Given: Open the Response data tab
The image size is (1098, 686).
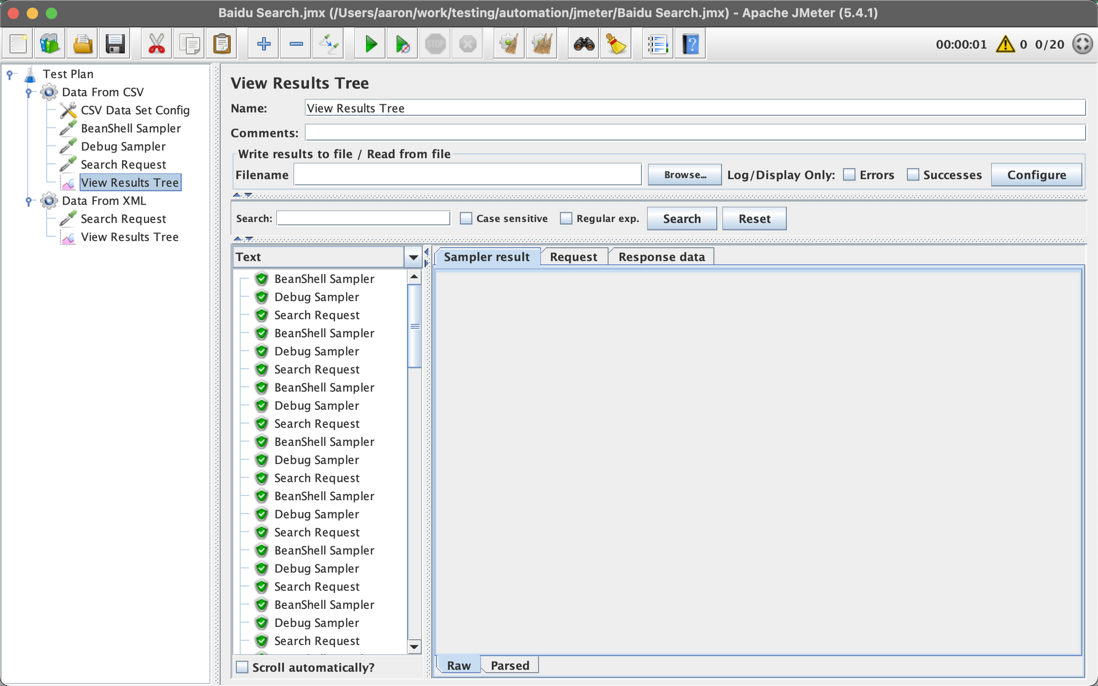Looking at the screenshot, I should [662, 257].
